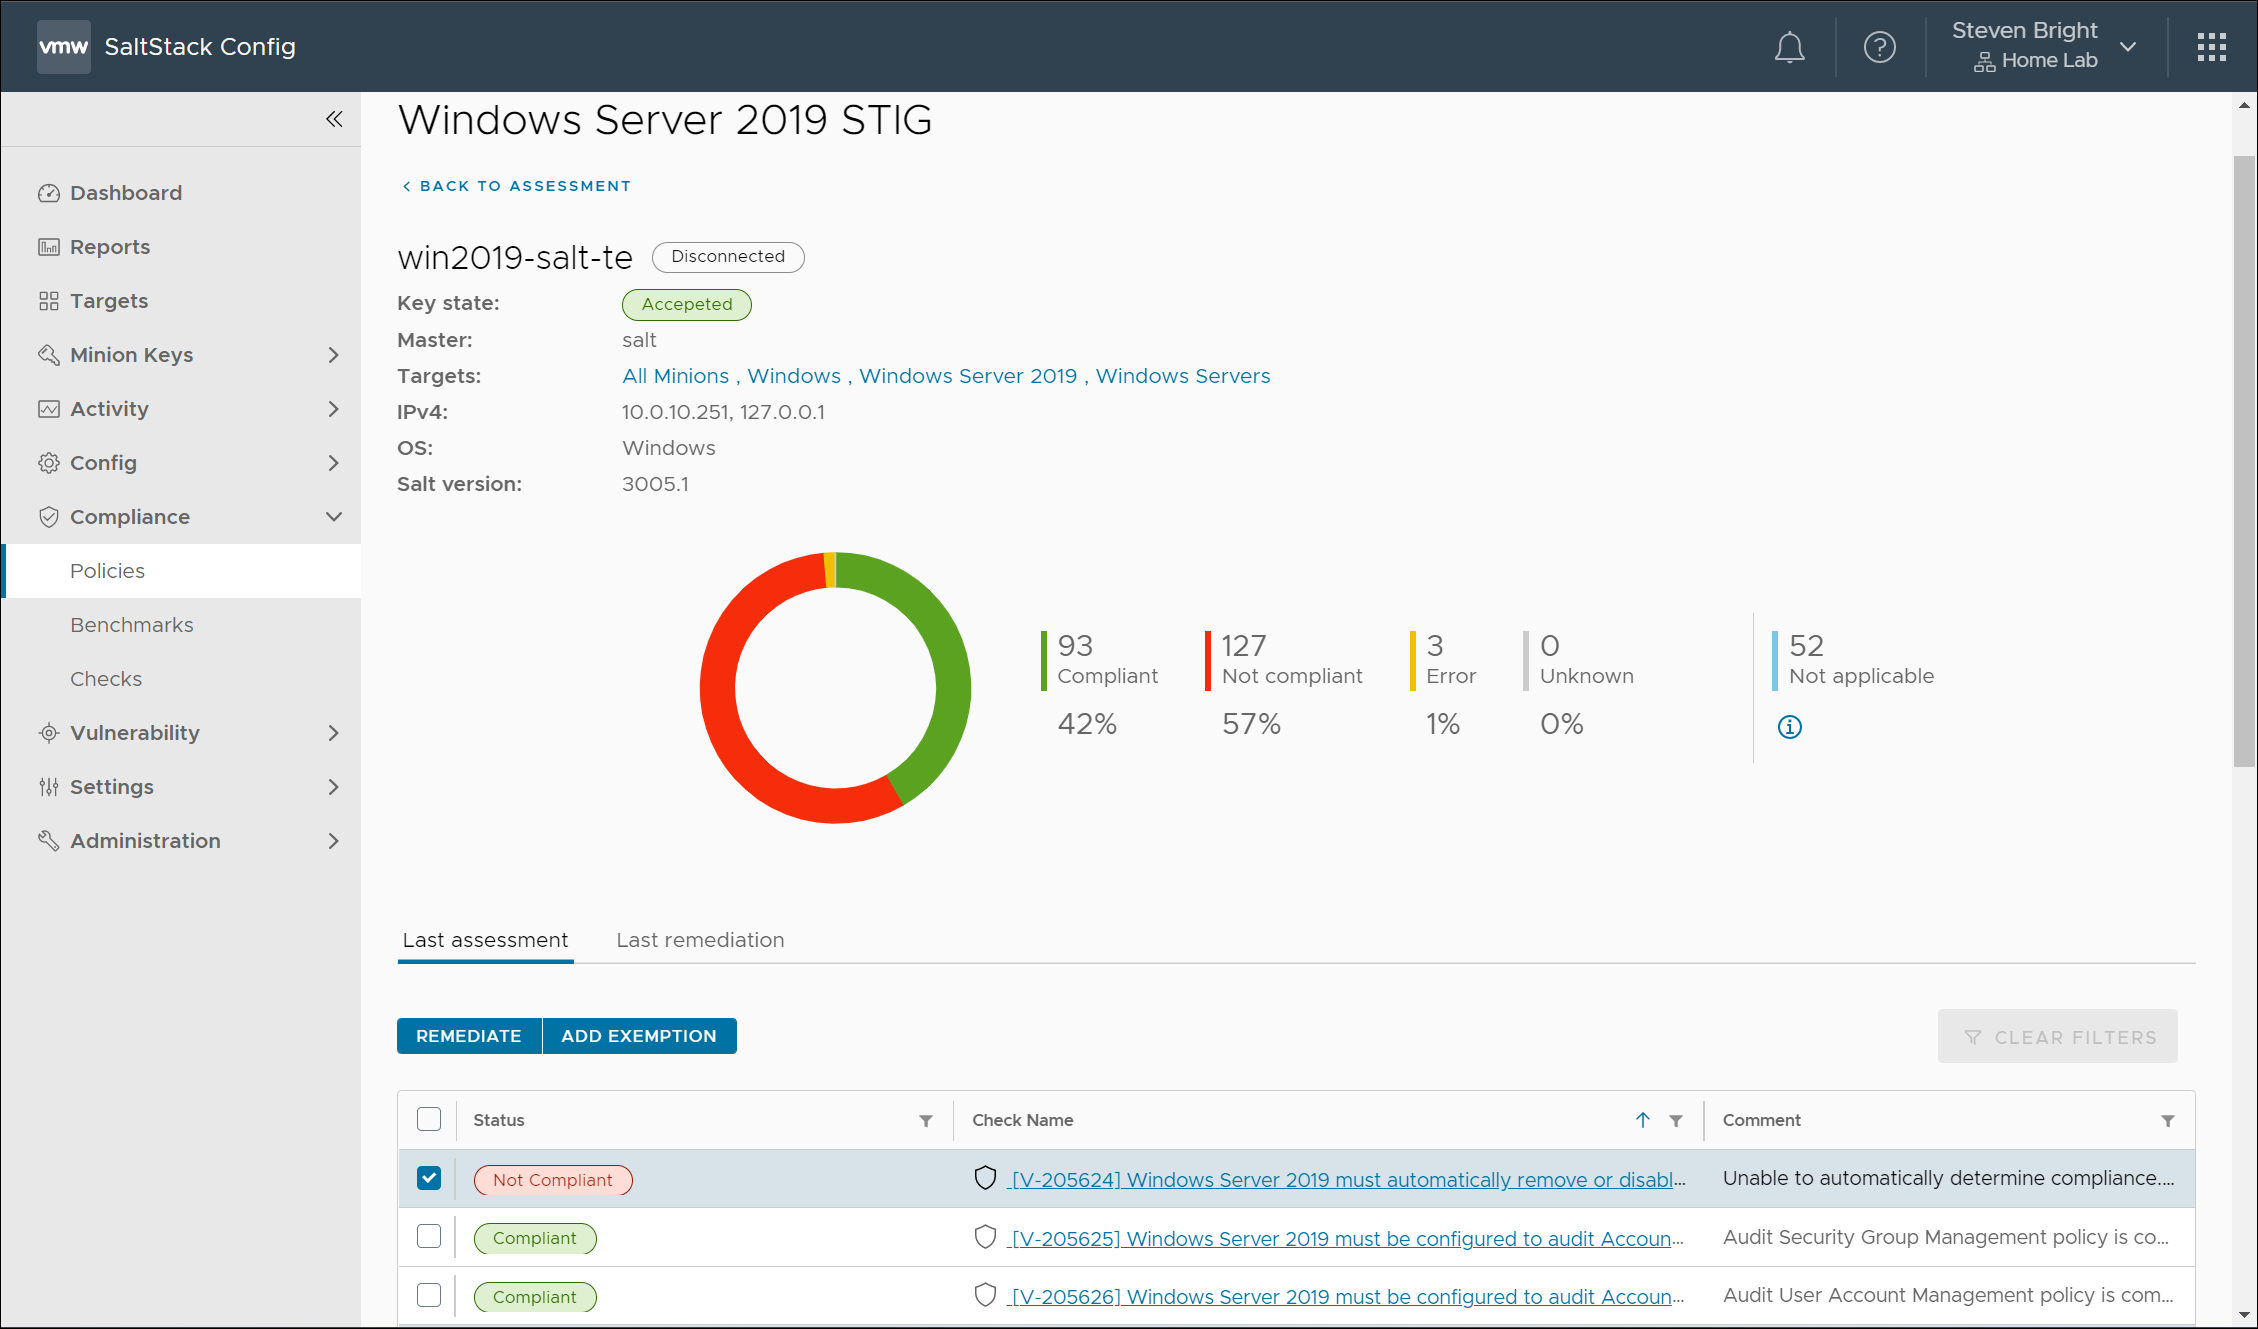The height and width of the screenshot is (1329, 2258).
Task: Open the notifications bell icon
Action: [1789, 47]
